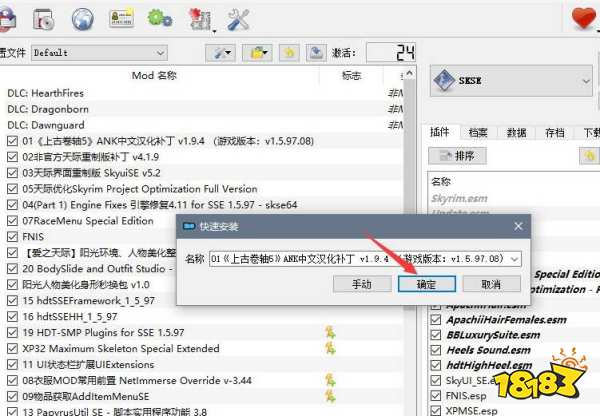
Task: Click the restore backup icon beside the folder button
Action: (289, 53)
